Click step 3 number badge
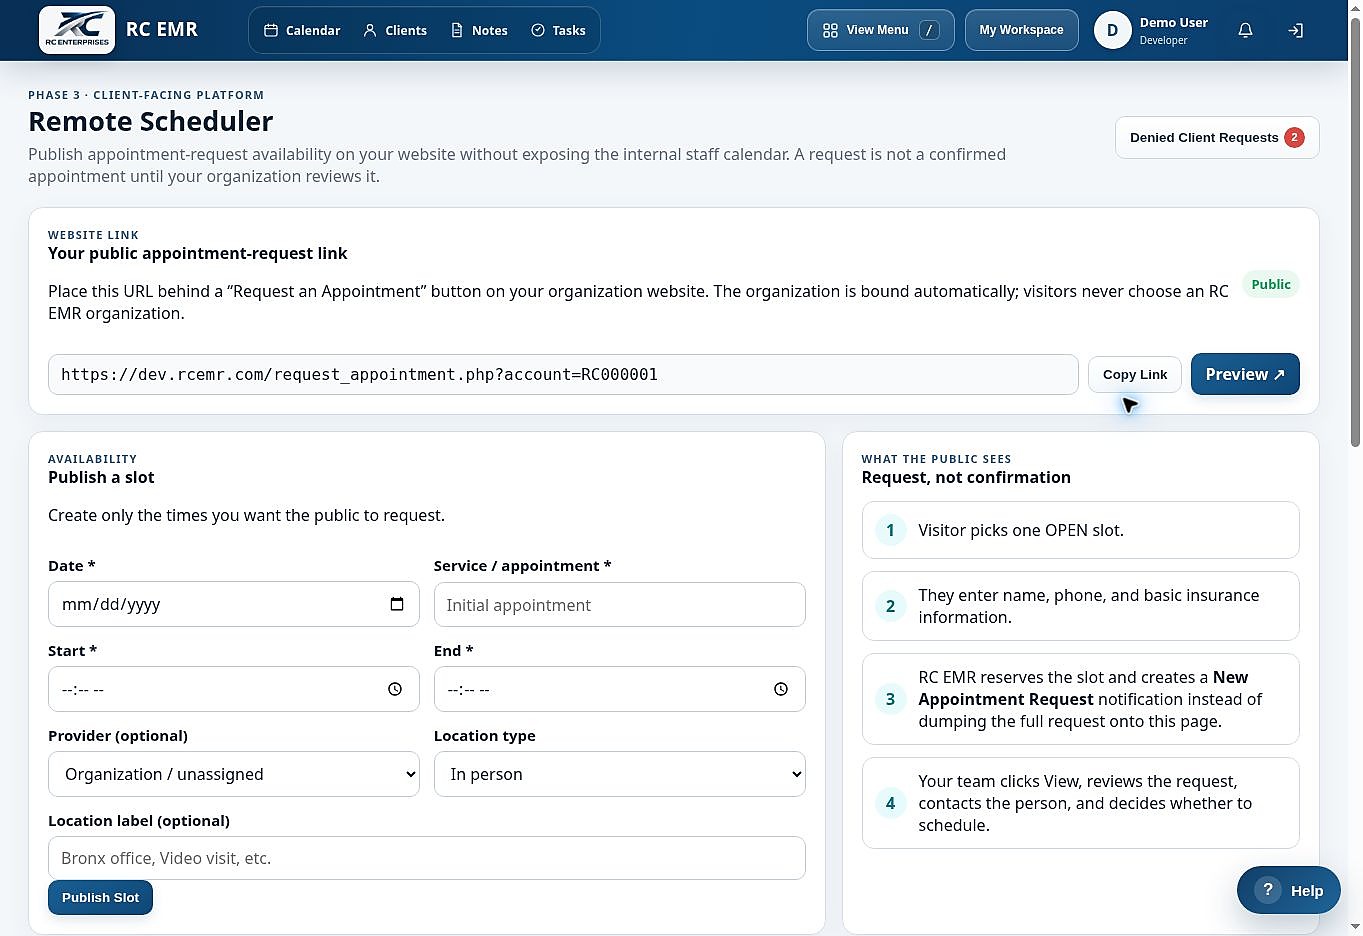The height and width of the screenshot is (936, 1363). coord(890,699)
